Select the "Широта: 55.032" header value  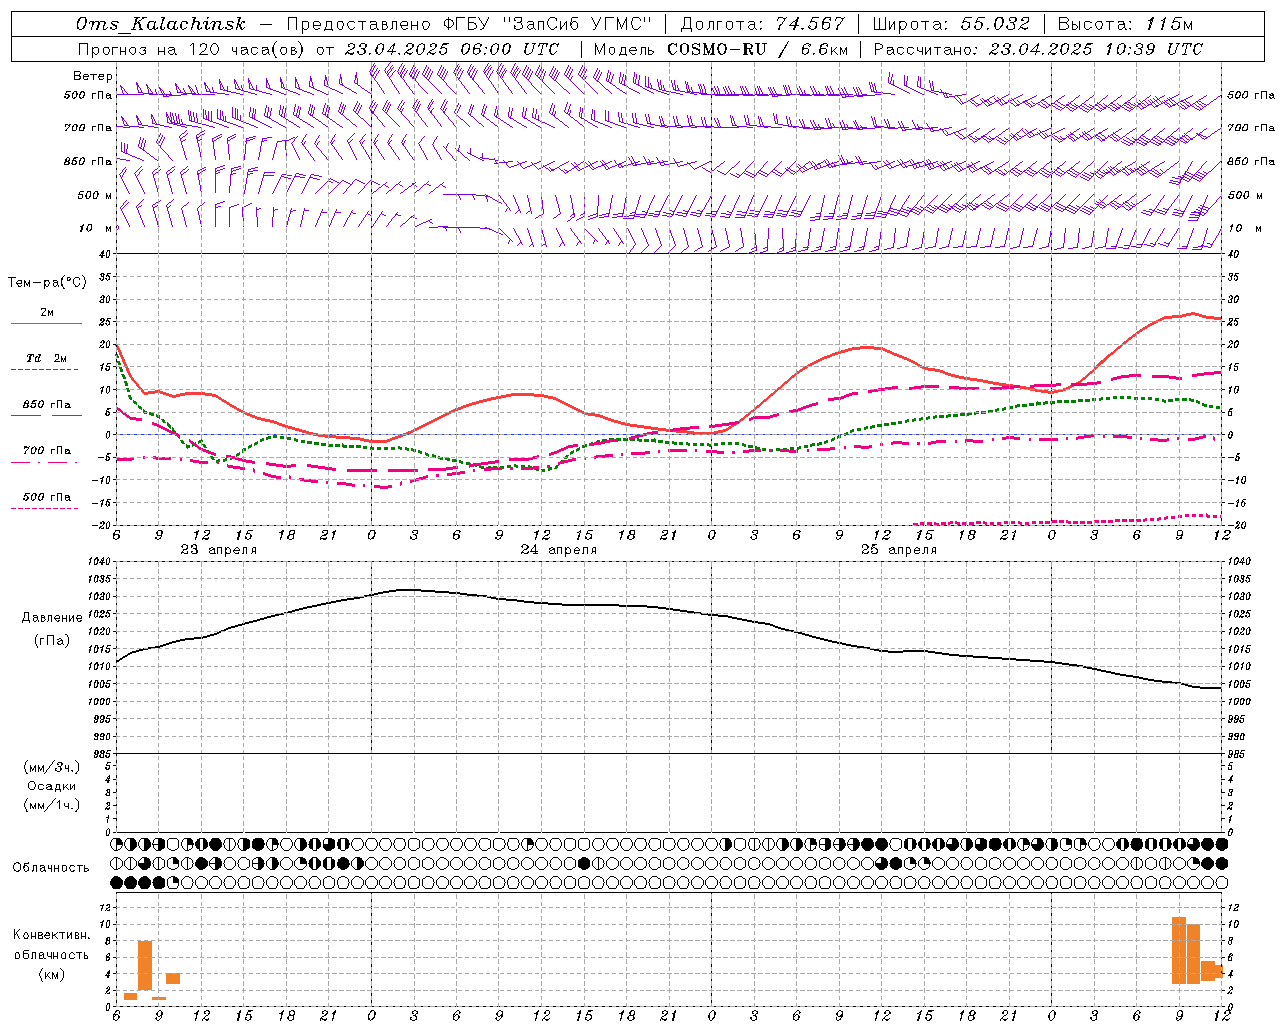951,24
